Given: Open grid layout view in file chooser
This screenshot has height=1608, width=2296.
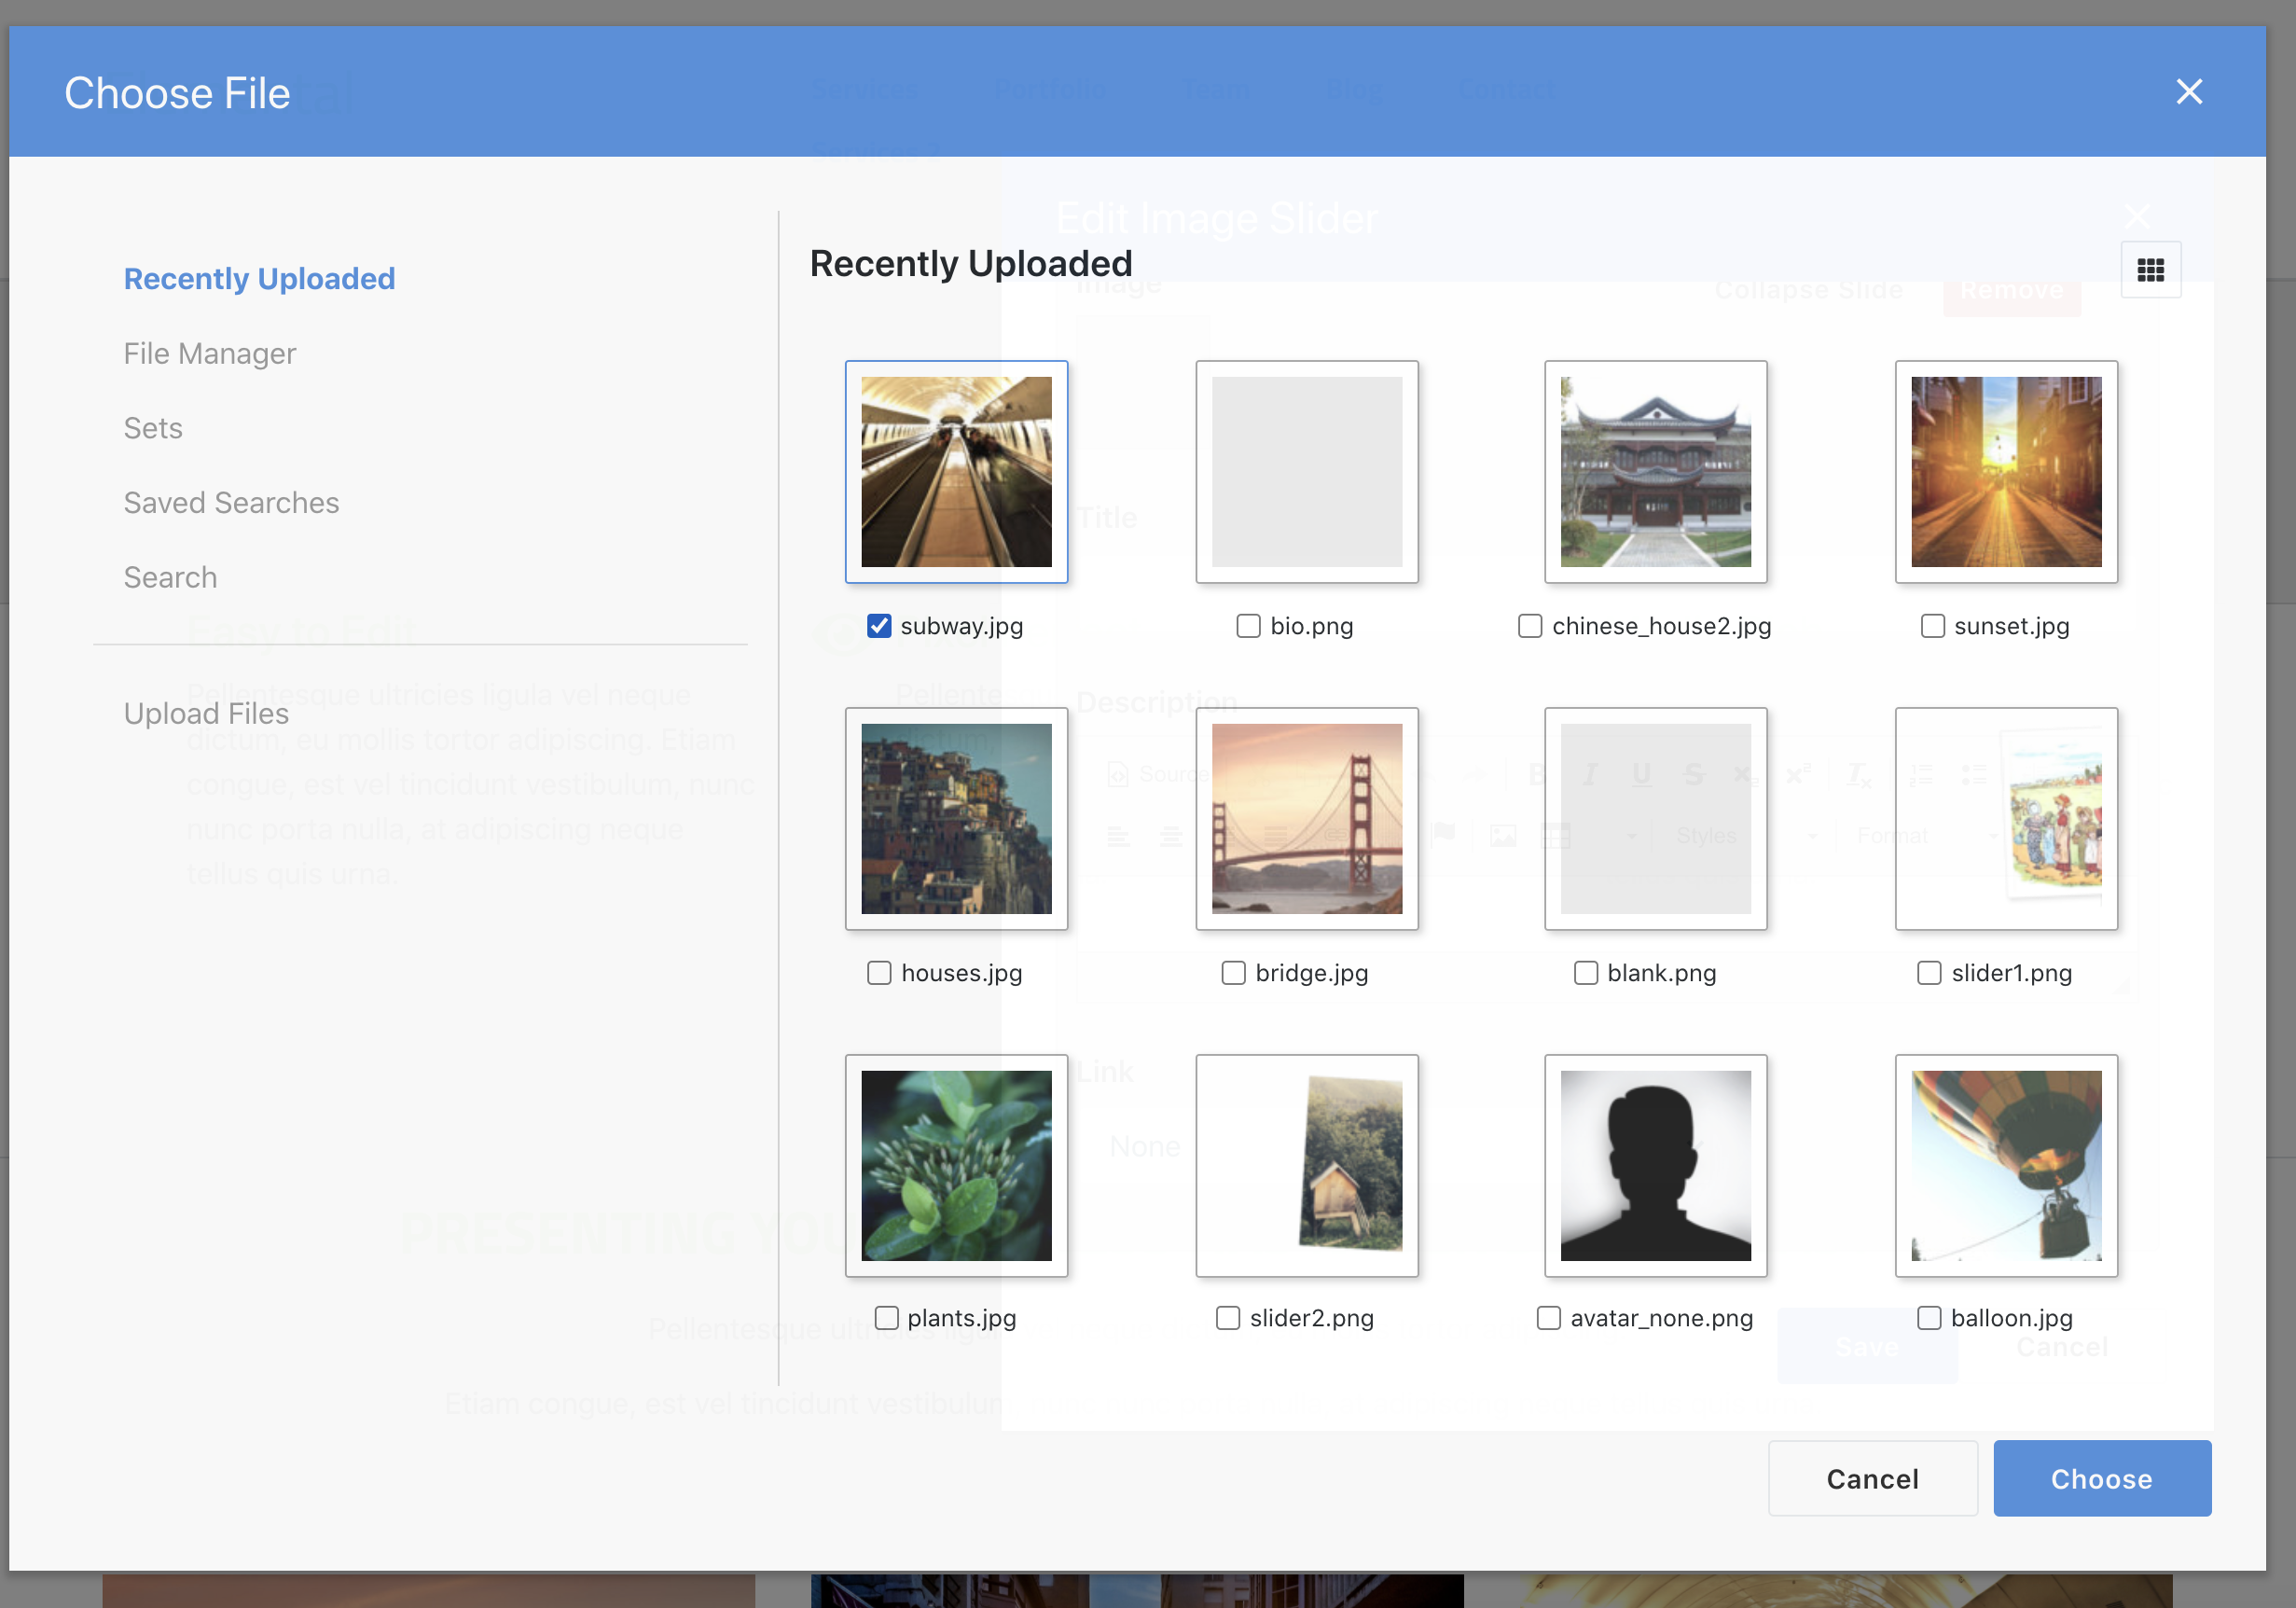Looking at the screenshot, I should 2151,269.
